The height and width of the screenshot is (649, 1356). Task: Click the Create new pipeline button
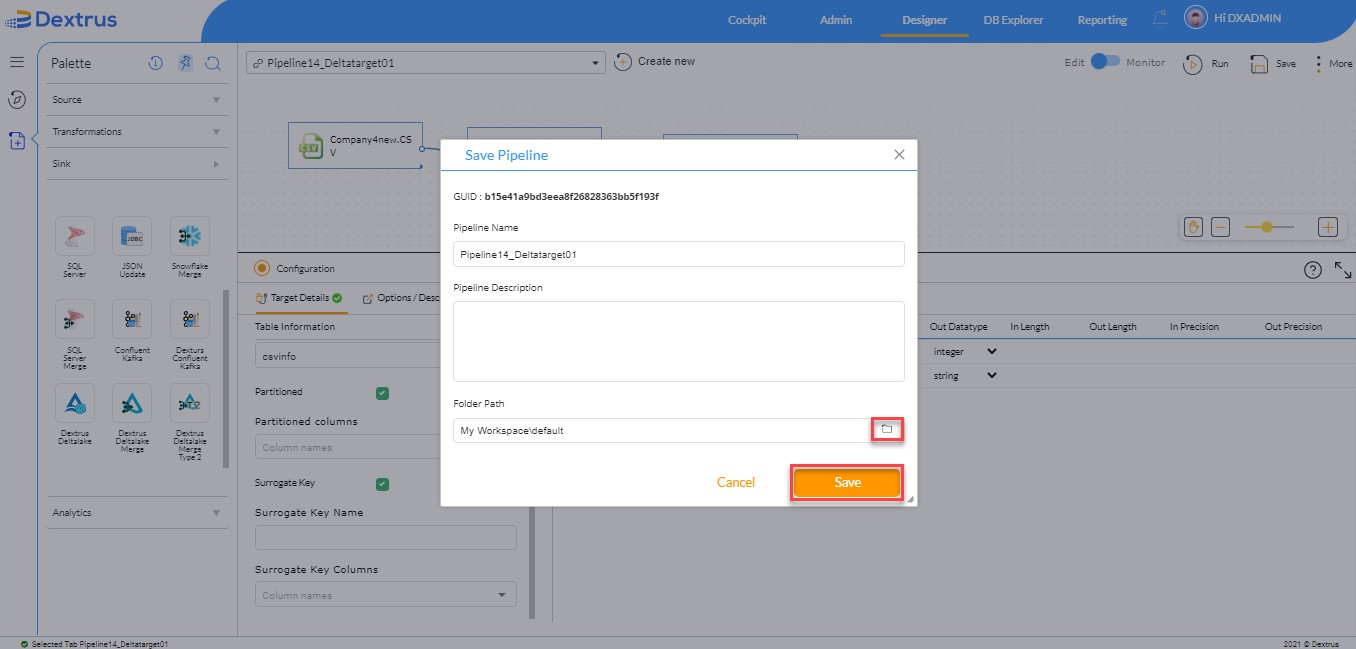[x=654, y=62]
